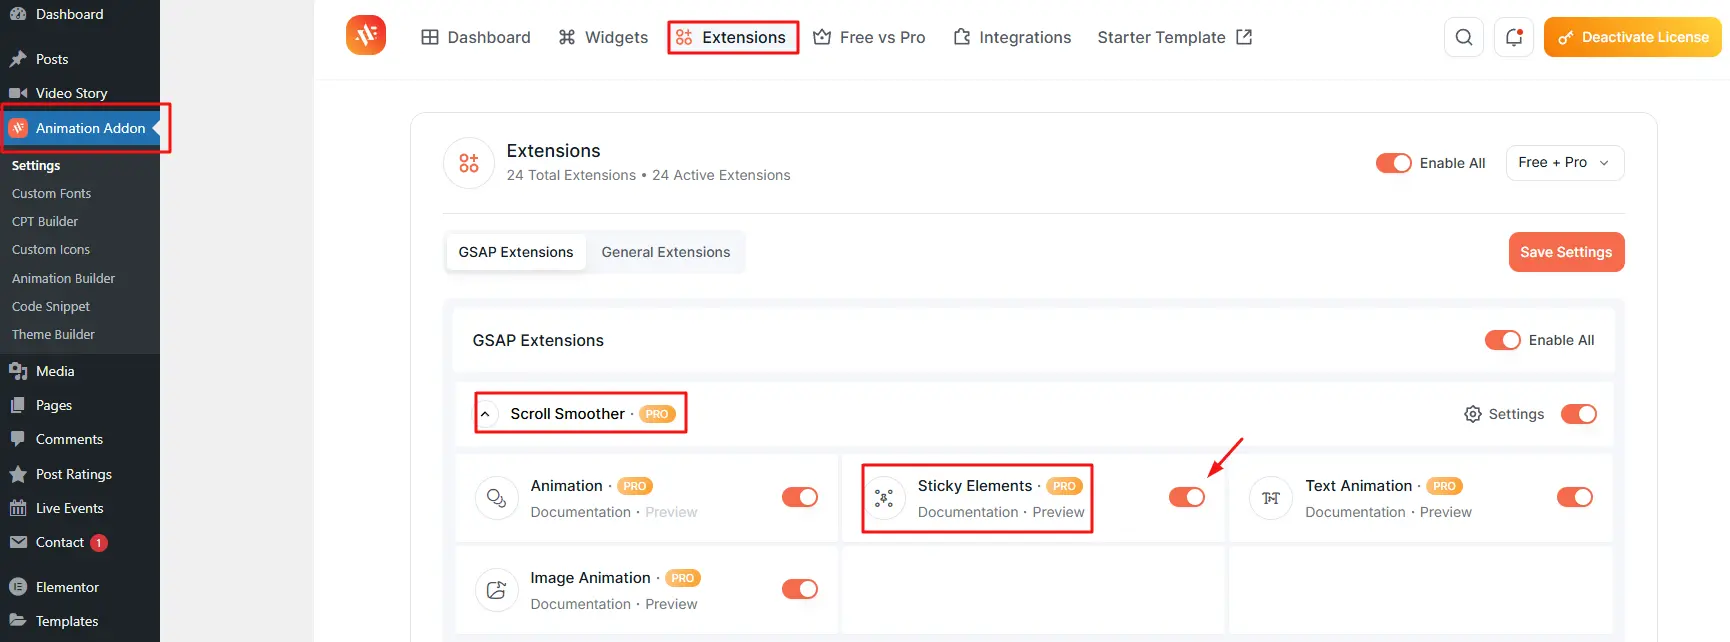Image resolution: width=1730 pixels, height=642 pixels.
Task: Toggle the GSAP Extensions Enable All switch
Action: tap(1502, 340)
